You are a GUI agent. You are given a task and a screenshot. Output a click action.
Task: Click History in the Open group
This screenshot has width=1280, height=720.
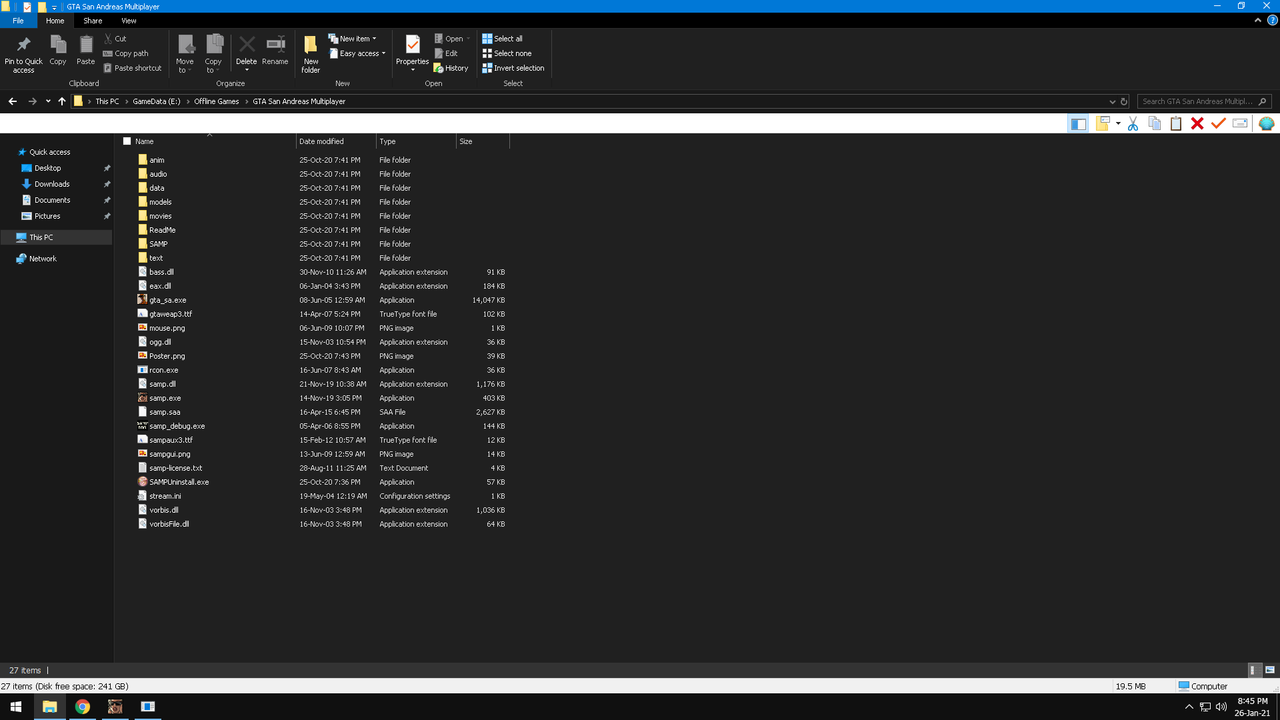coord(451,68)
